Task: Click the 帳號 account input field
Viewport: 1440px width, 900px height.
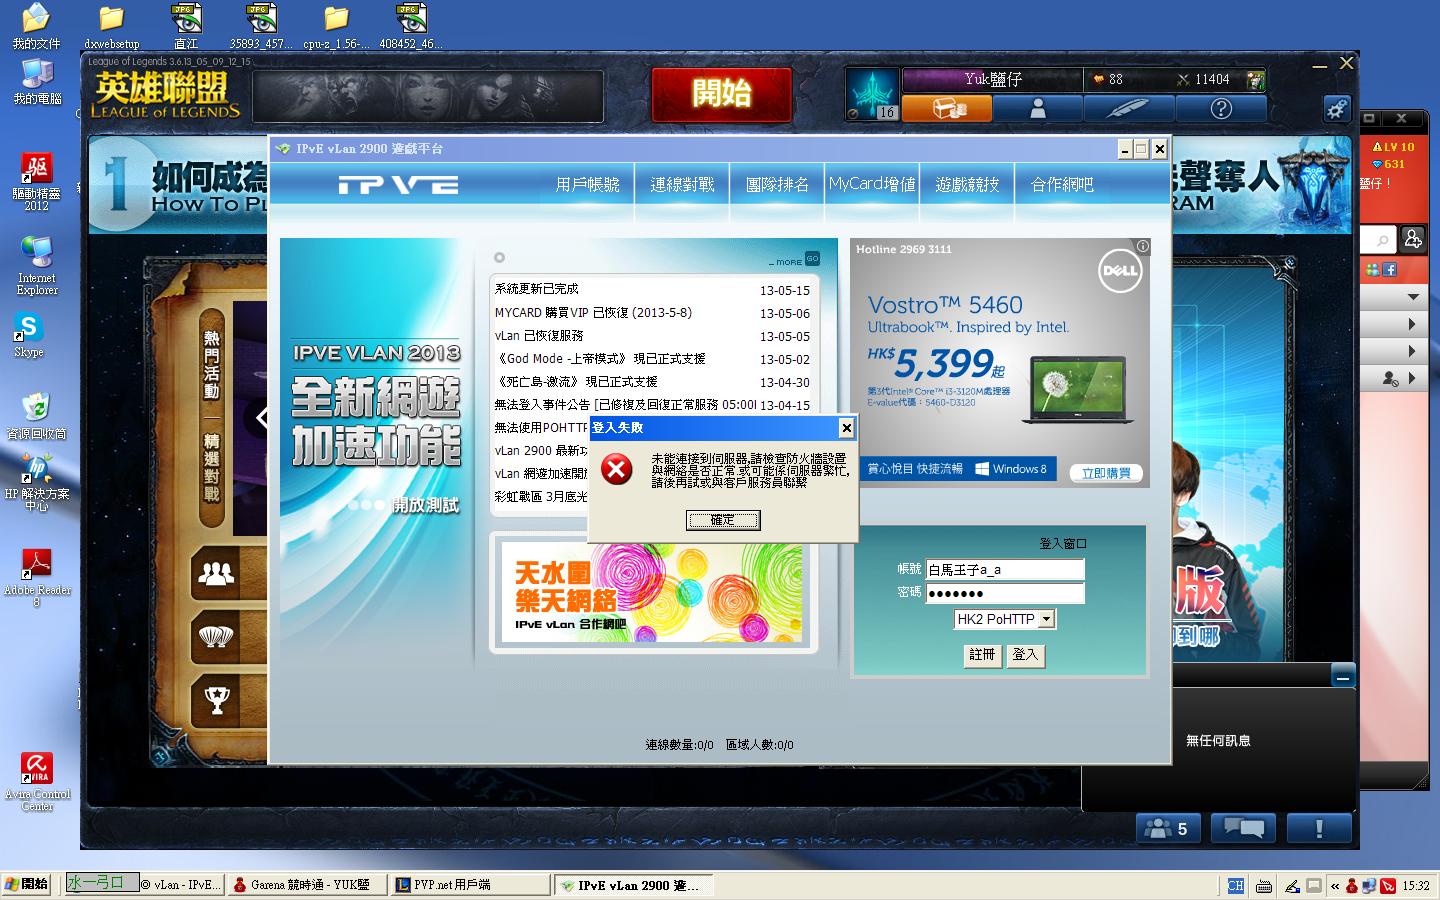Action: pyautogui.click(x=1005, y=569)
